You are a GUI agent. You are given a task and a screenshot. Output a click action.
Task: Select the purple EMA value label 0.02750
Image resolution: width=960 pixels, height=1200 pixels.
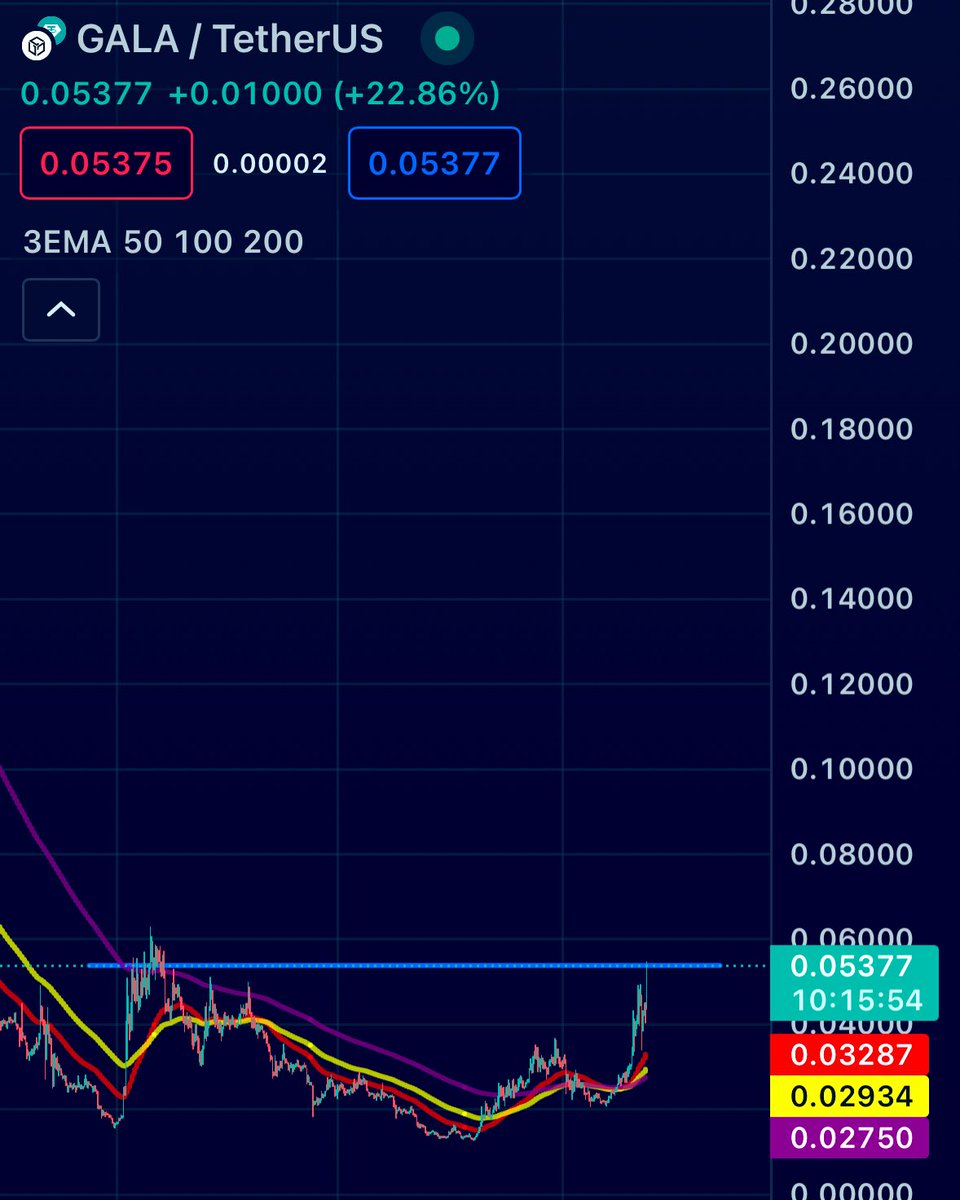coord(851,1137)
